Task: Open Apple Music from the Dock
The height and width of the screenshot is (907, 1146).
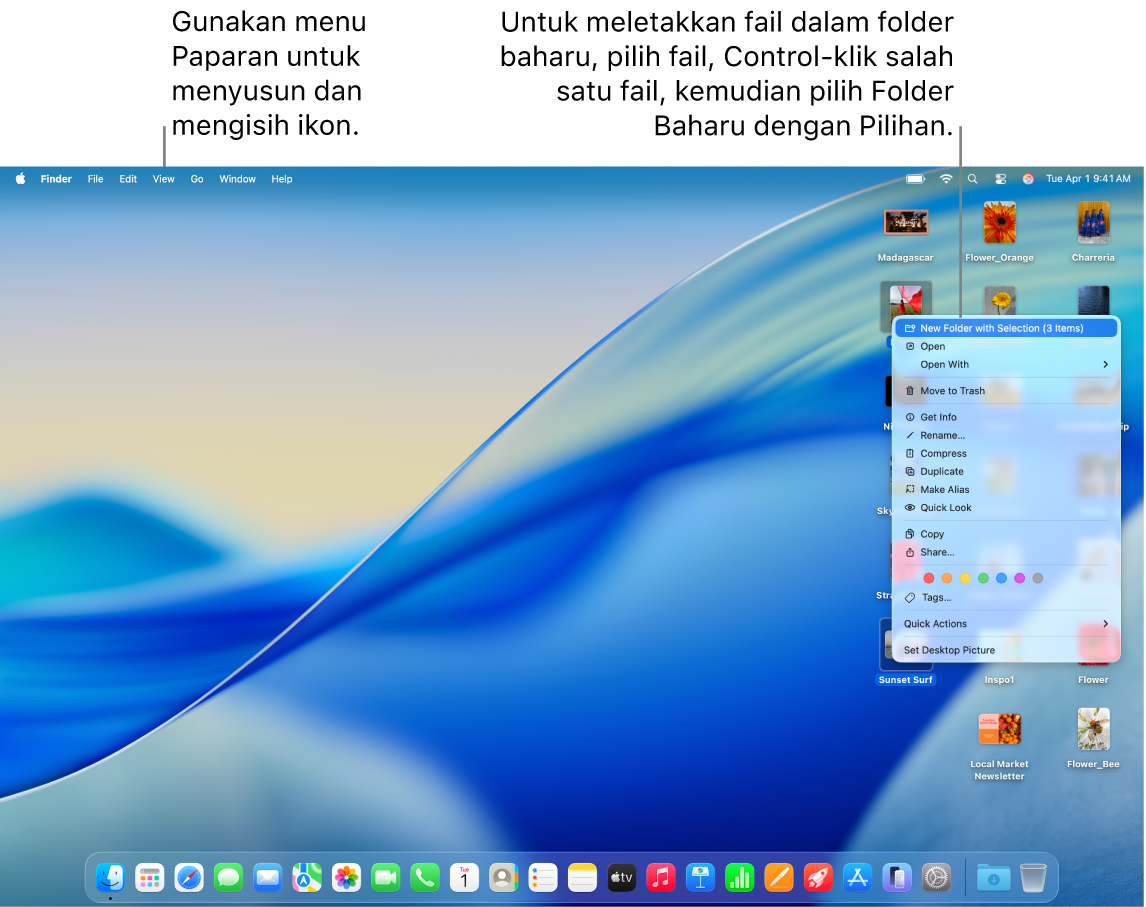Action: tap(660, 877)
